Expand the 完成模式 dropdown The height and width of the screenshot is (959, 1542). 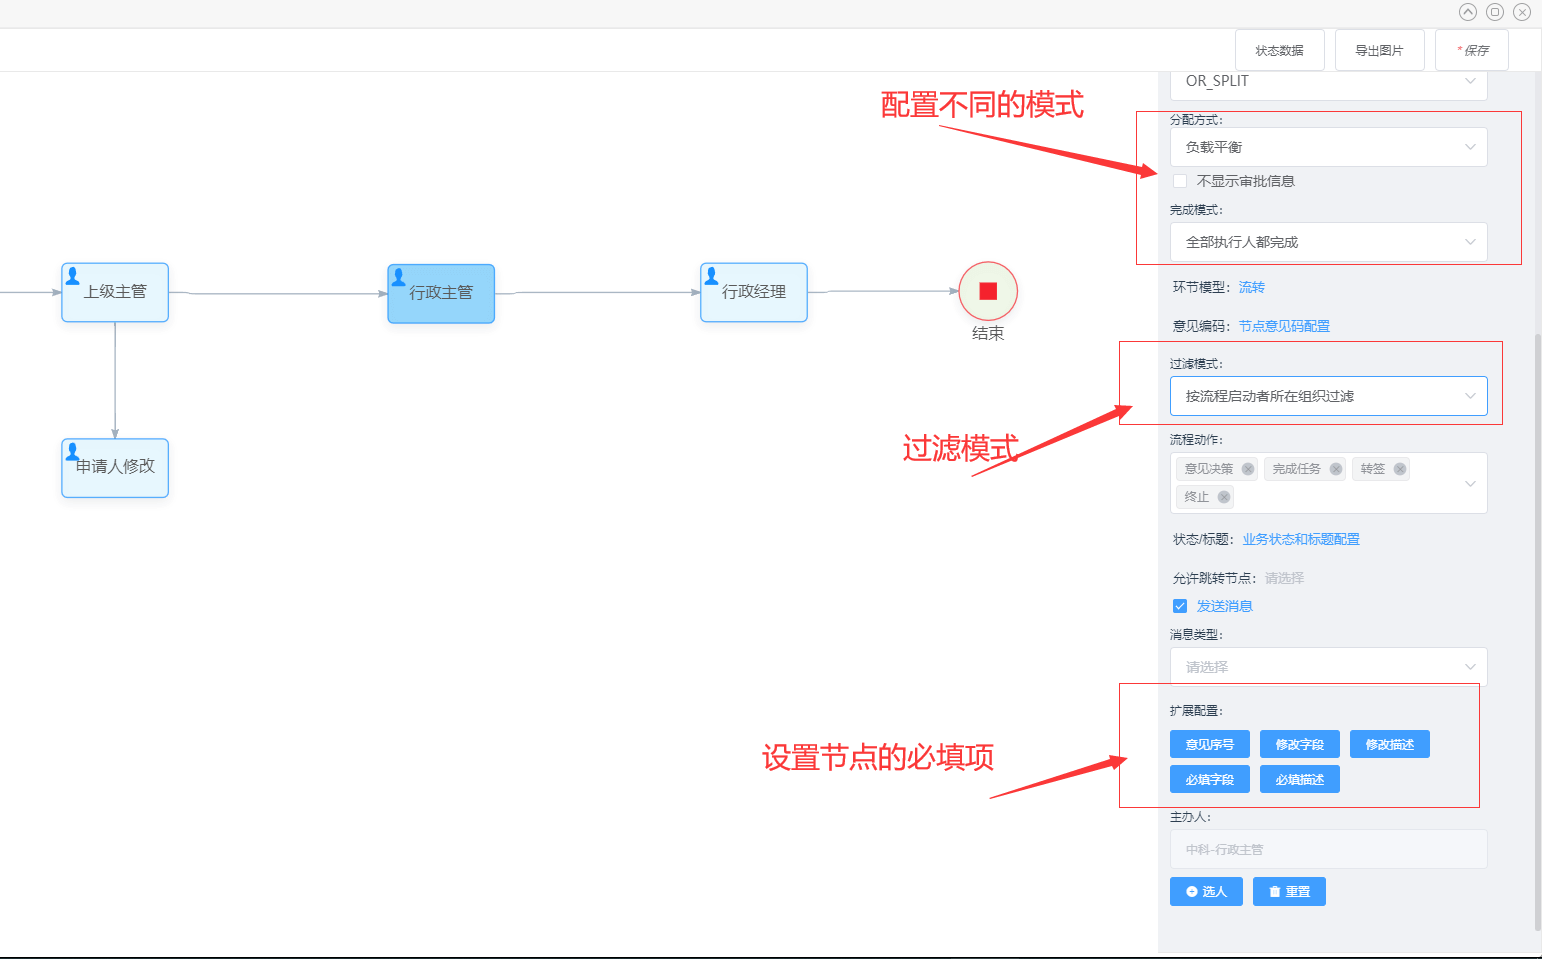[x=1328, y=242]
